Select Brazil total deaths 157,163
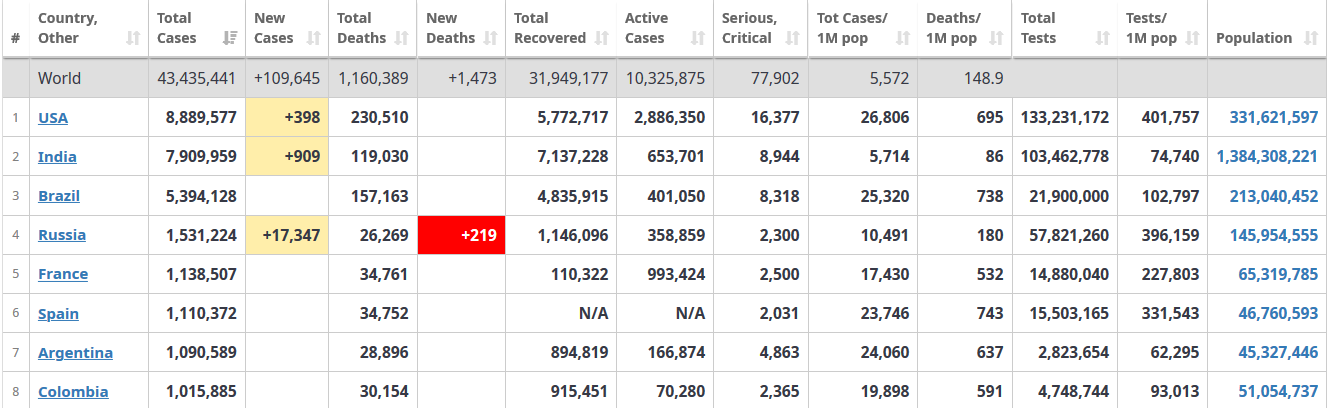1327x408 pixels. coord(380,195)
